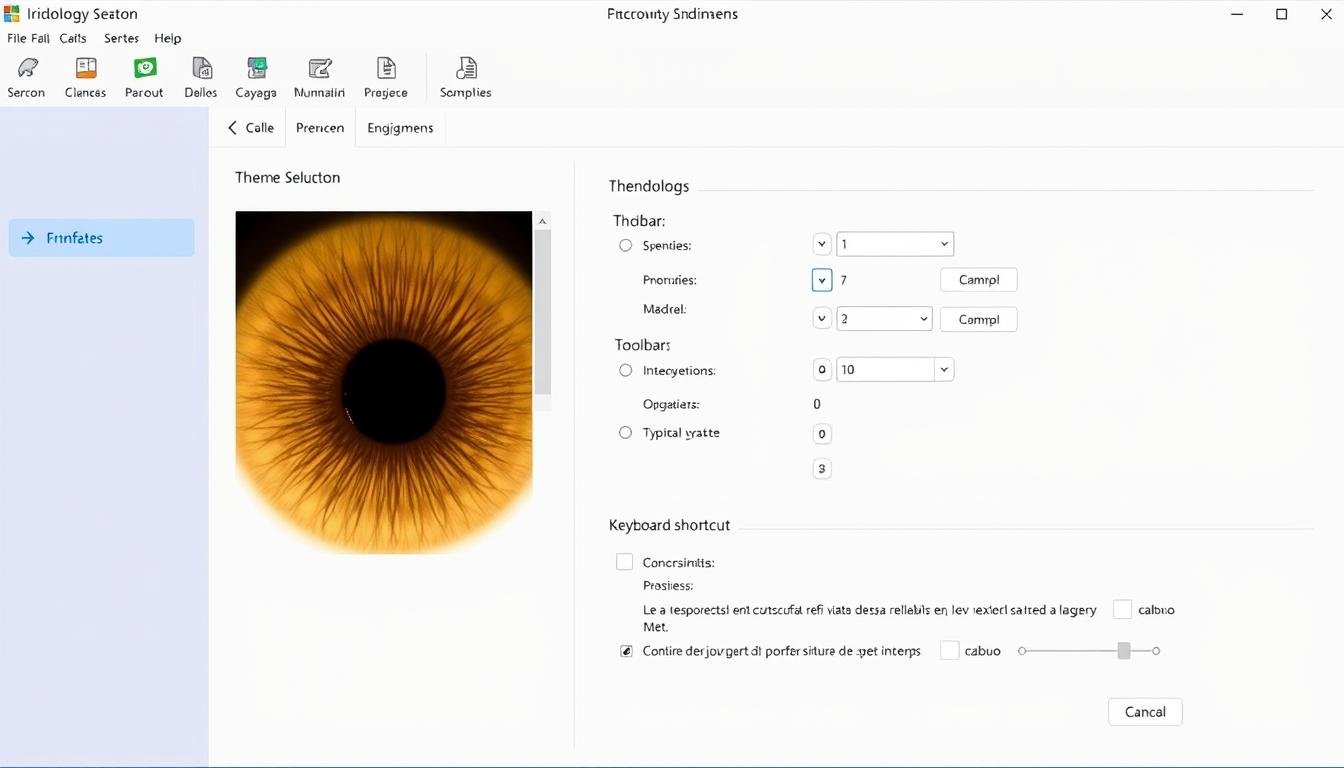Select the green Parout icon
The width and height of the screenshot is (1344, 768).
pyautogui.click(x=145, y=69)
